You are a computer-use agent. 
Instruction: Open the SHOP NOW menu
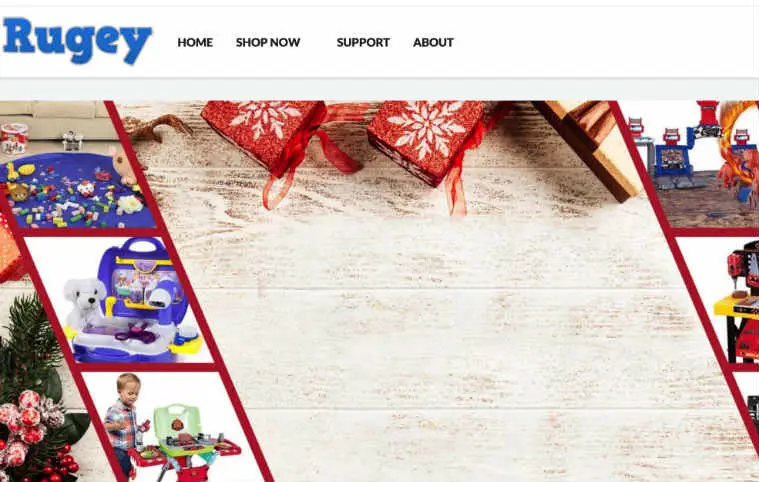pos(268,43)
